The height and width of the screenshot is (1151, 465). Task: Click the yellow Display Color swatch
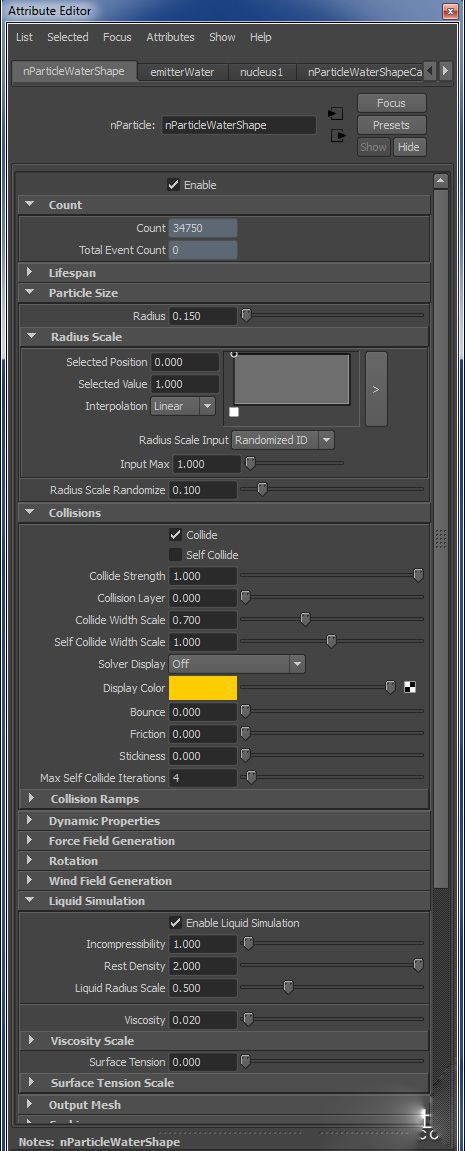pyautogui.click(x=203, y=688)
